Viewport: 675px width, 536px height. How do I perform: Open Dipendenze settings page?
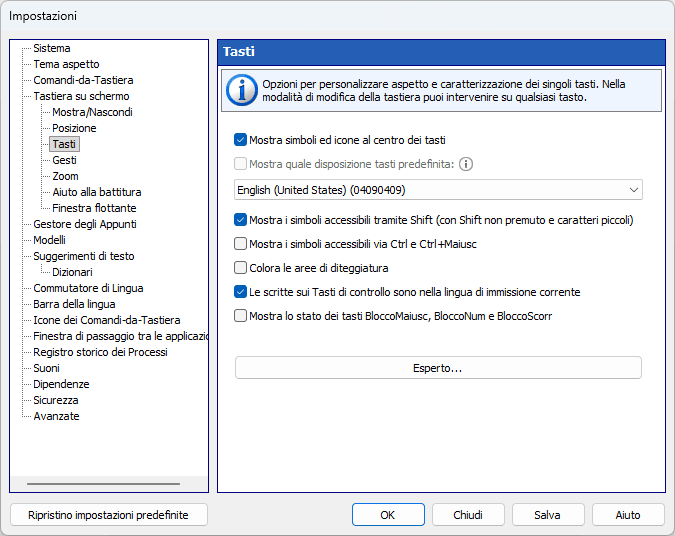click(61, 384)
